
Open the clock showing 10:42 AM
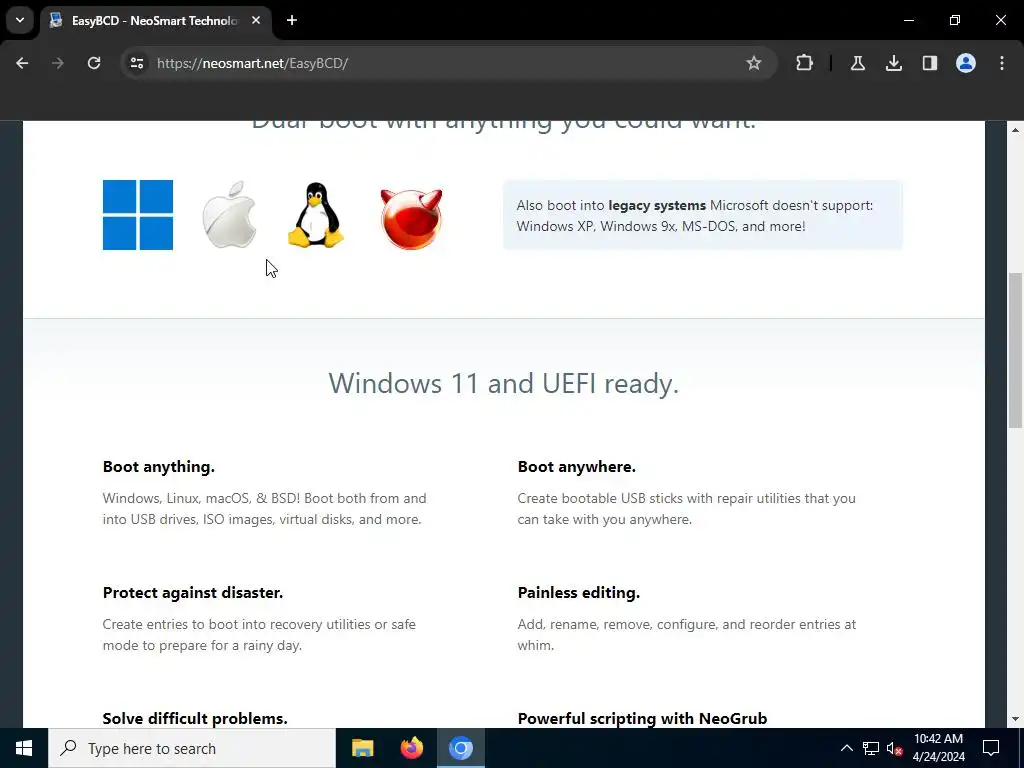[938, 748]
